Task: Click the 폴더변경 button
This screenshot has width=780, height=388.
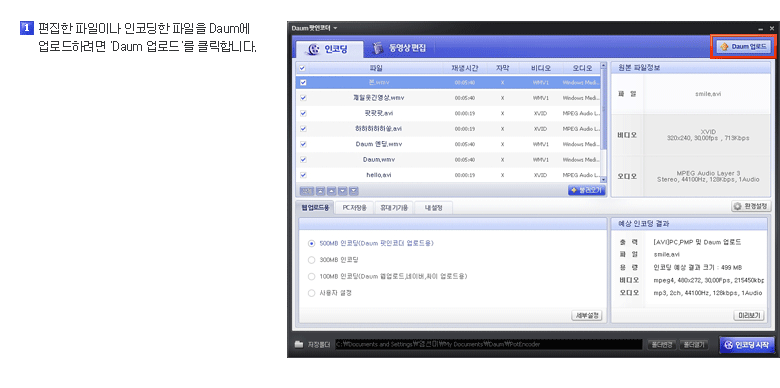Action: coord(662,344)
